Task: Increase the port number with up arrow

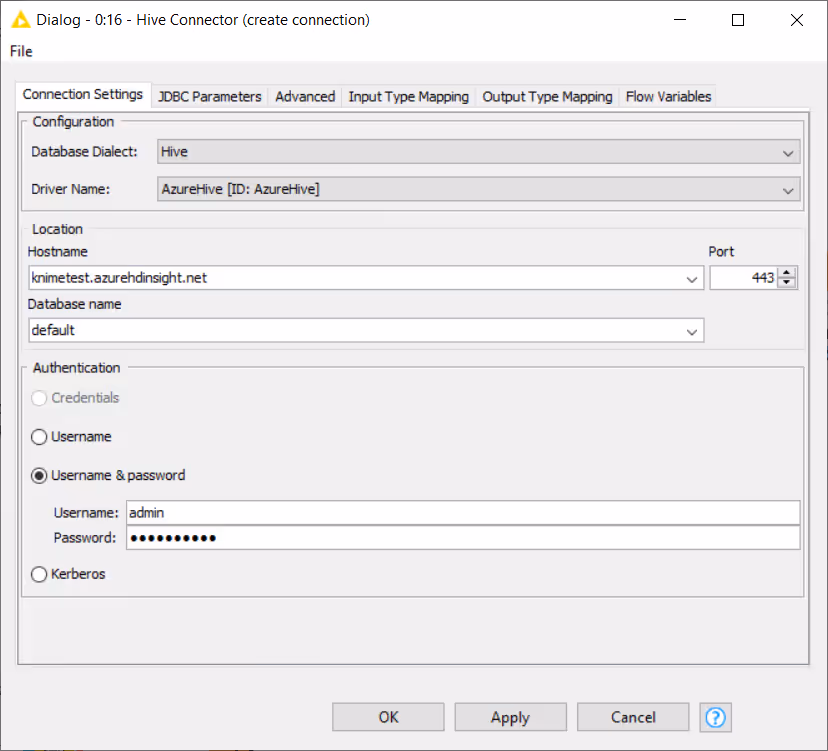Action: coord(787,273)
